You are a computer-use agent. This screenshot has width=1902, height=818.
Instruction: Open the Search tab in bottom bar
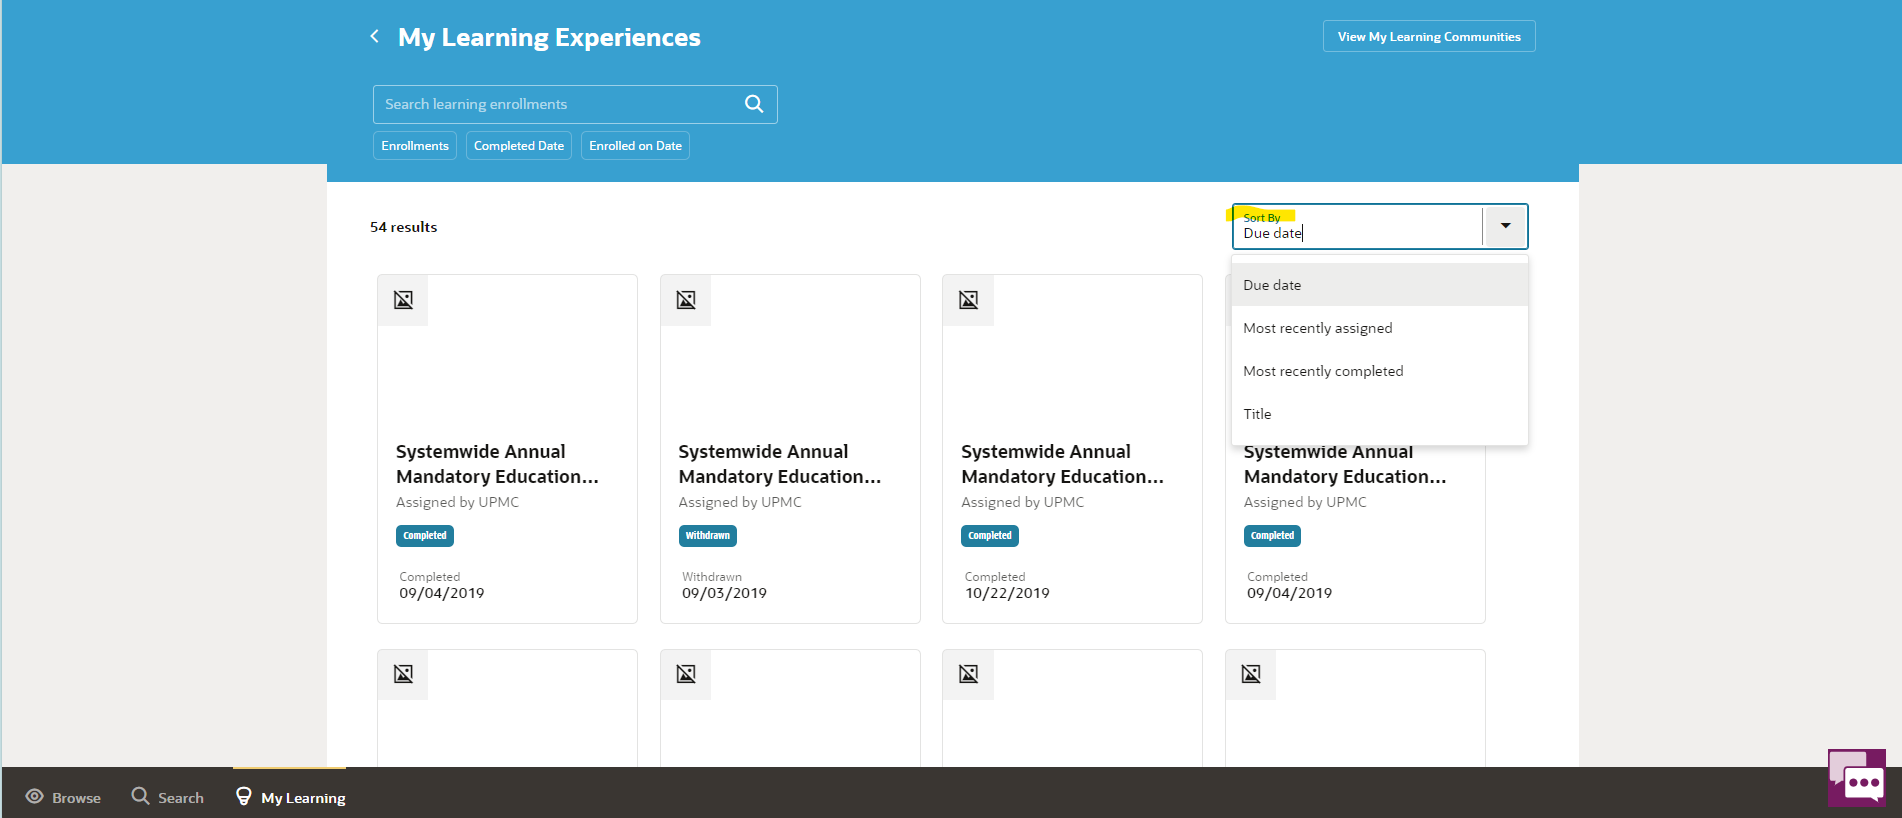click(168, 797)
